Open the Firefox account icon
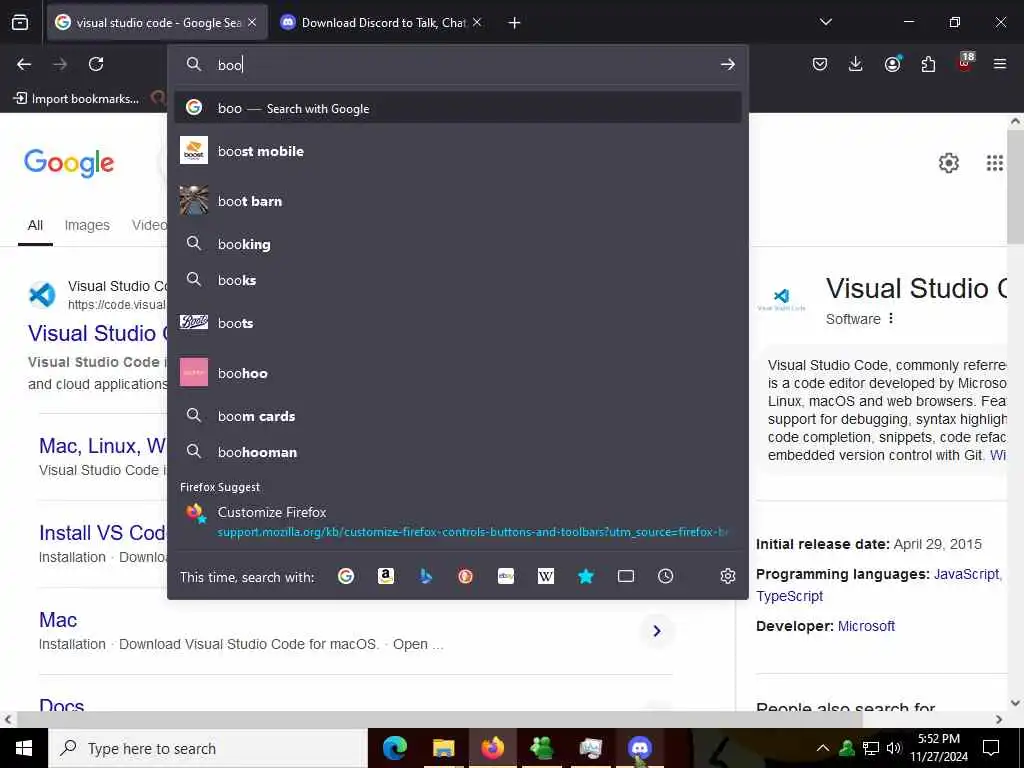The width and height of the screenshot is (1024, 768). (892, 64)
